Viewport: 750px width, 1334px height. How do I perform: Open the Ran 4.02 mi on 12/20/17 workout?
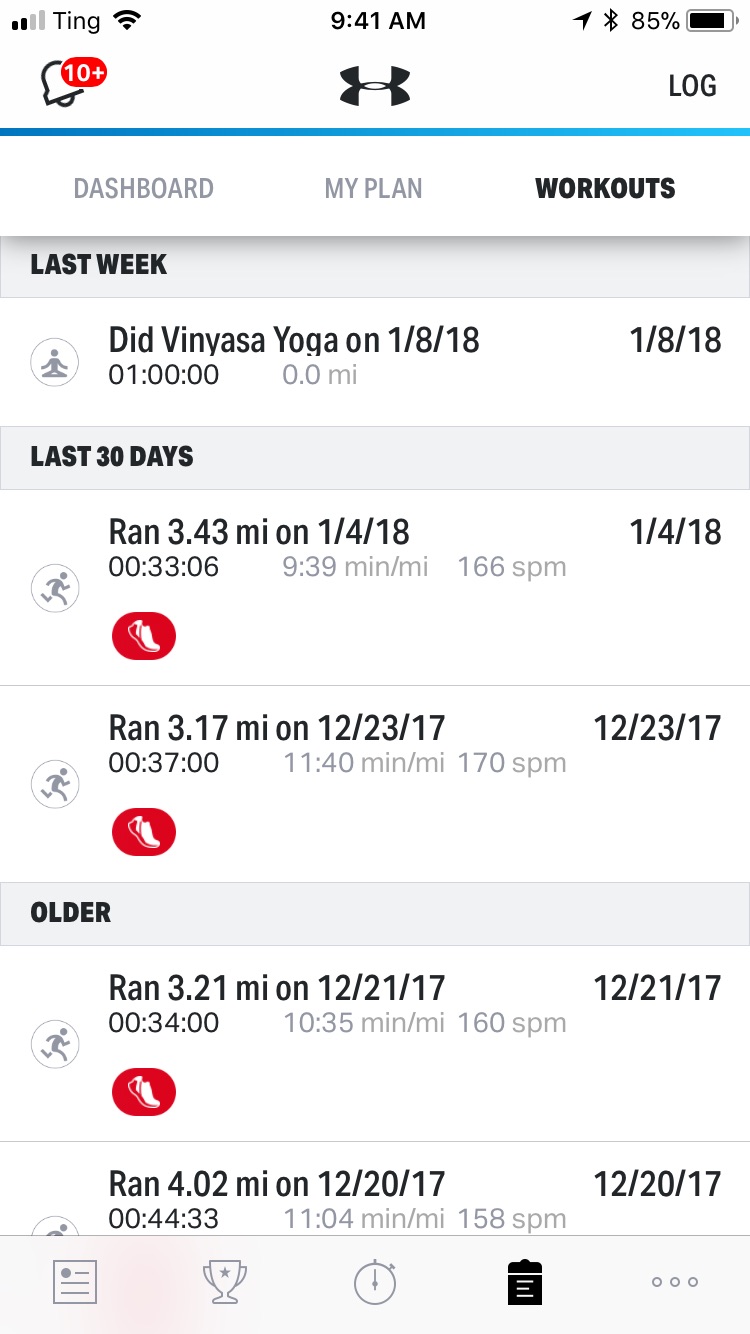coord(375,1189)
